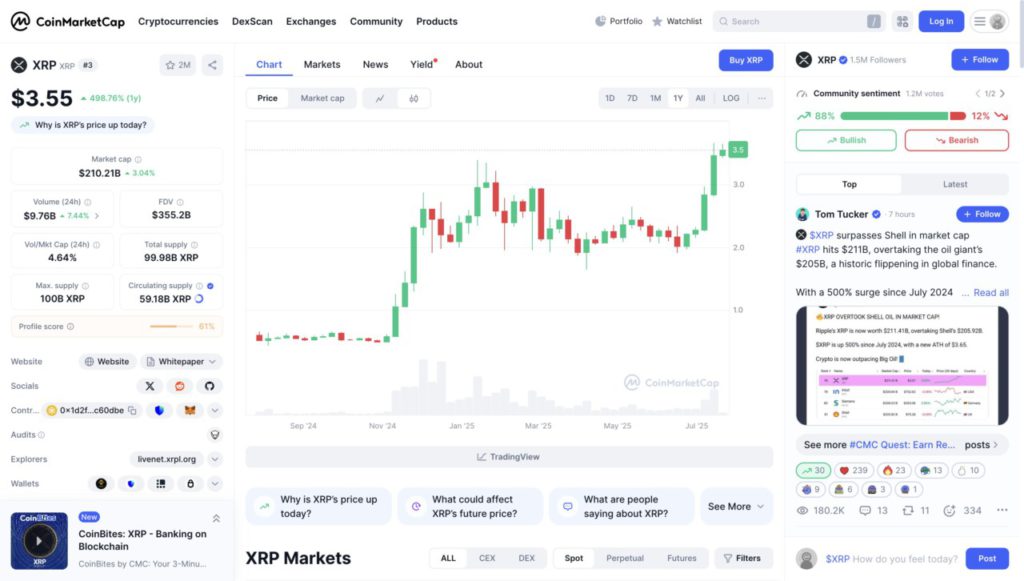Click the Search field in the header
This screenshot has height=581, width=1024.
click(x=795, y=21)
